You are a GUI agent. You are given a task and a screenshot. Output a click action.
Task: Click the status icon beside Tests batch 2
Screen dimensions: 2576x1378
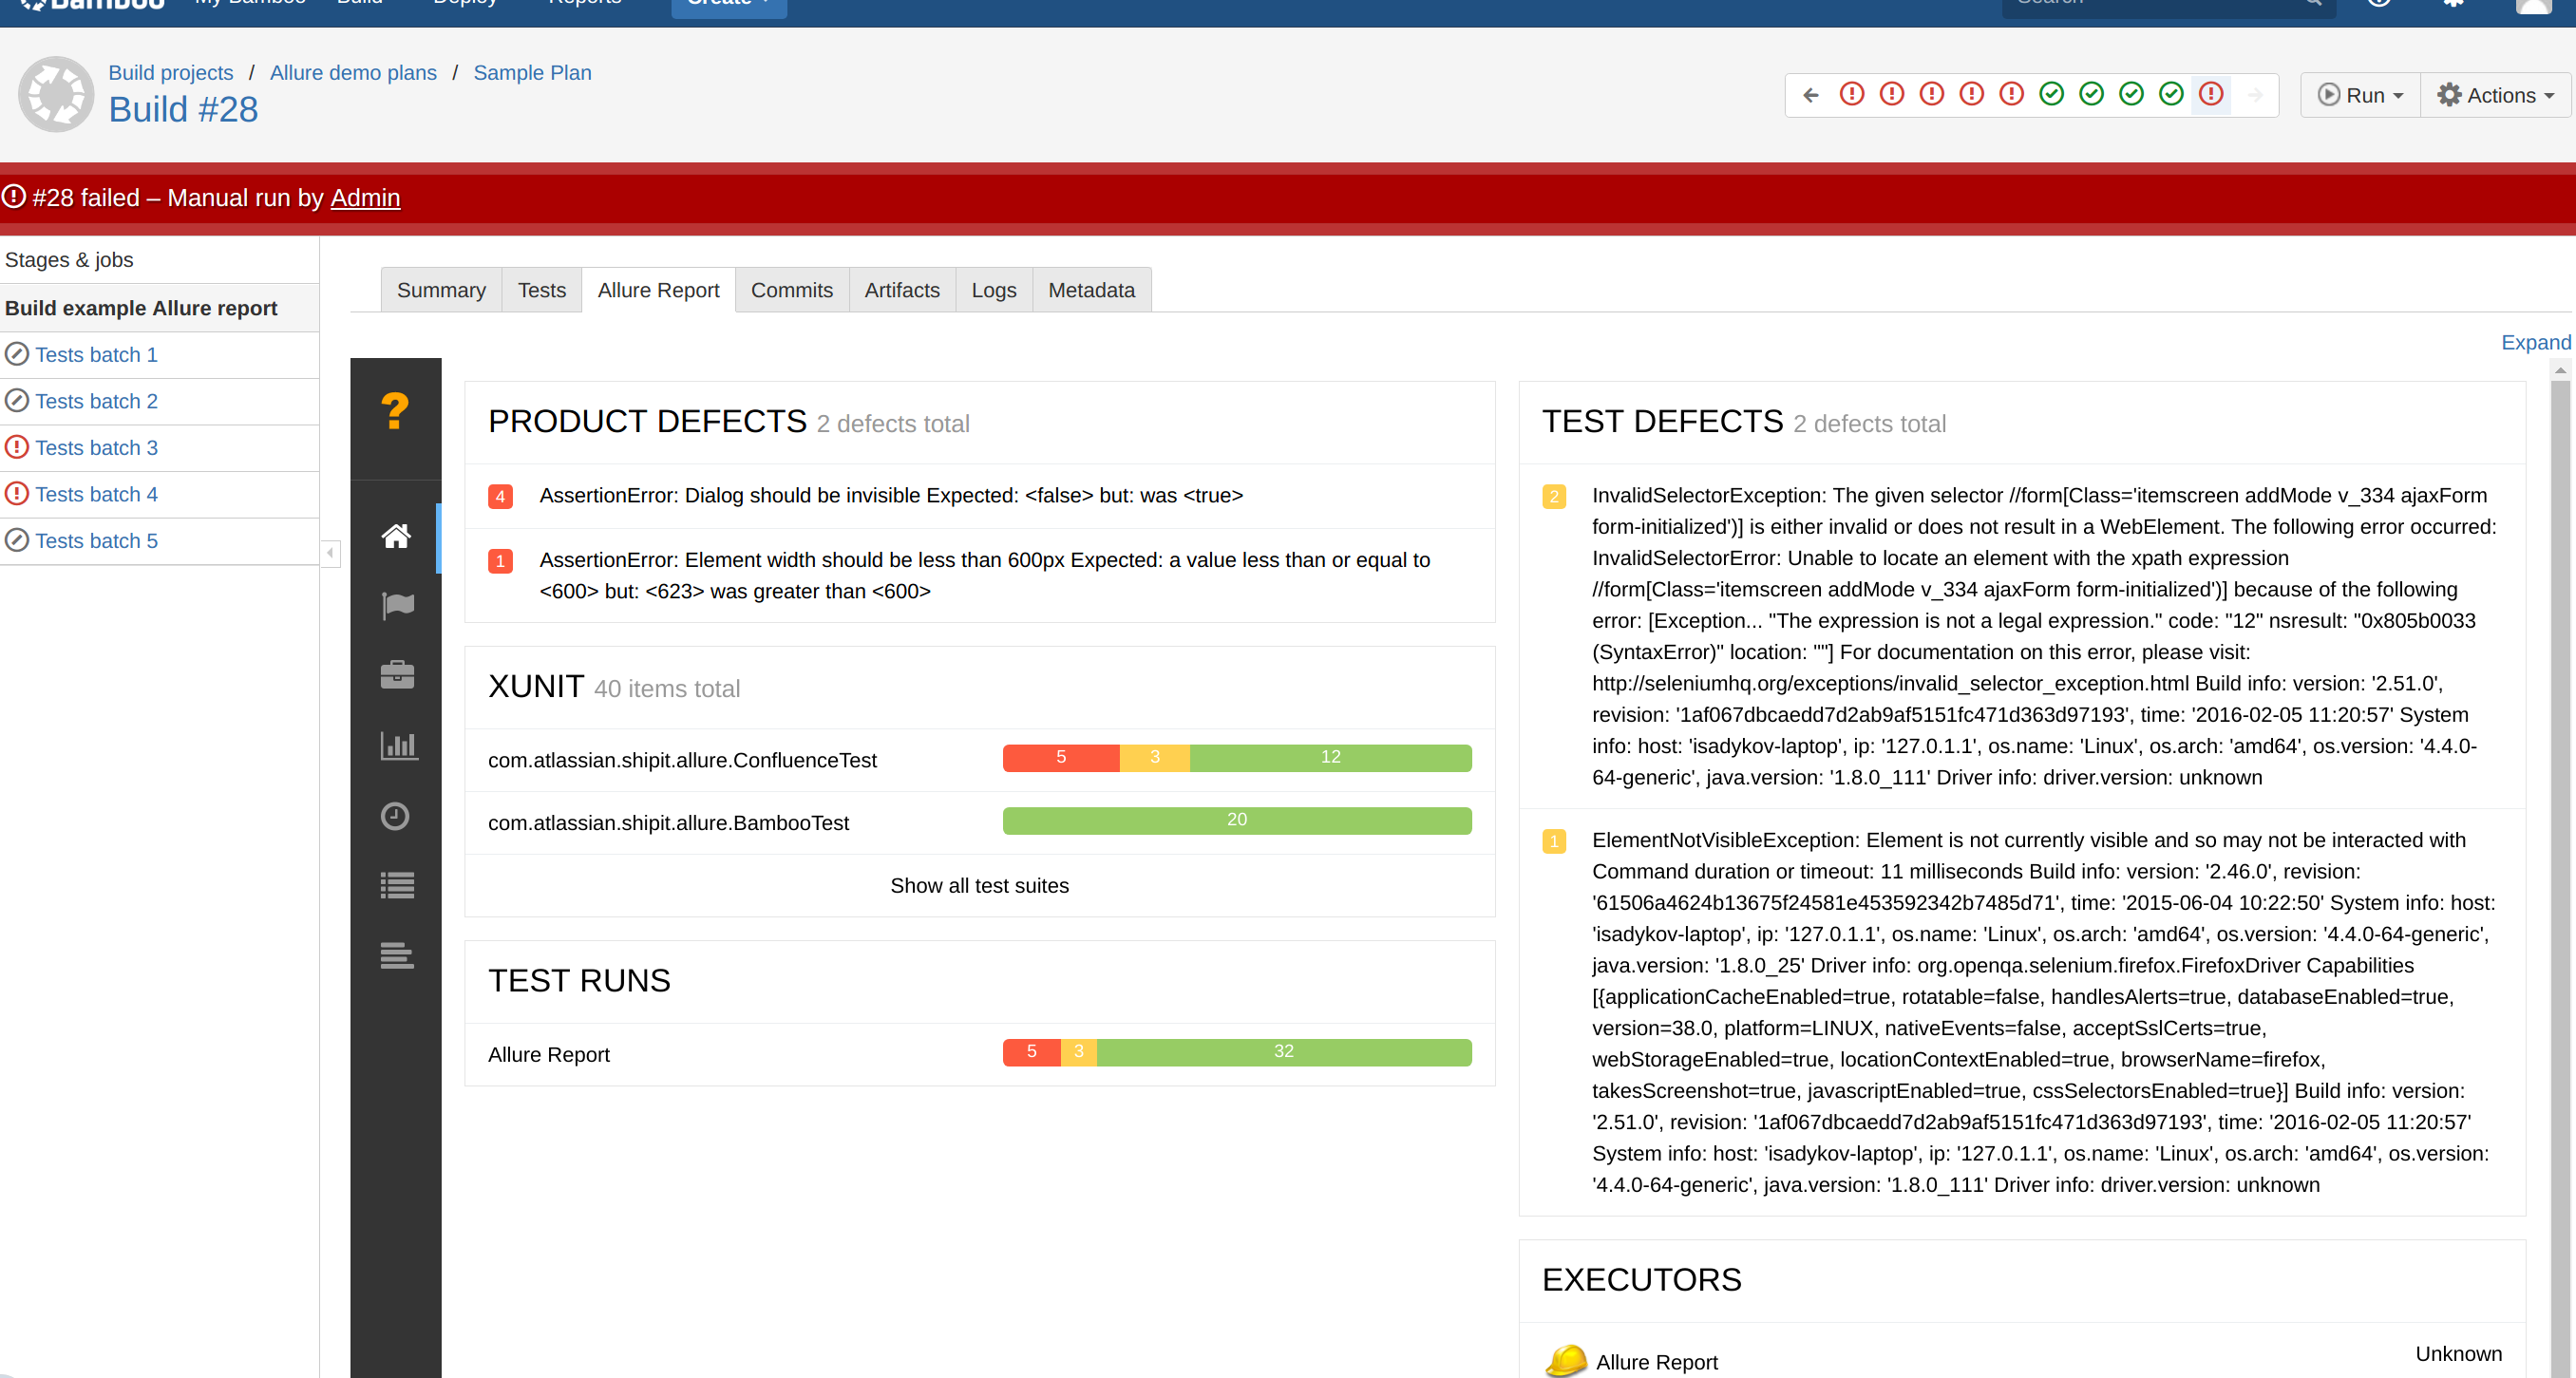pos(17,401)
